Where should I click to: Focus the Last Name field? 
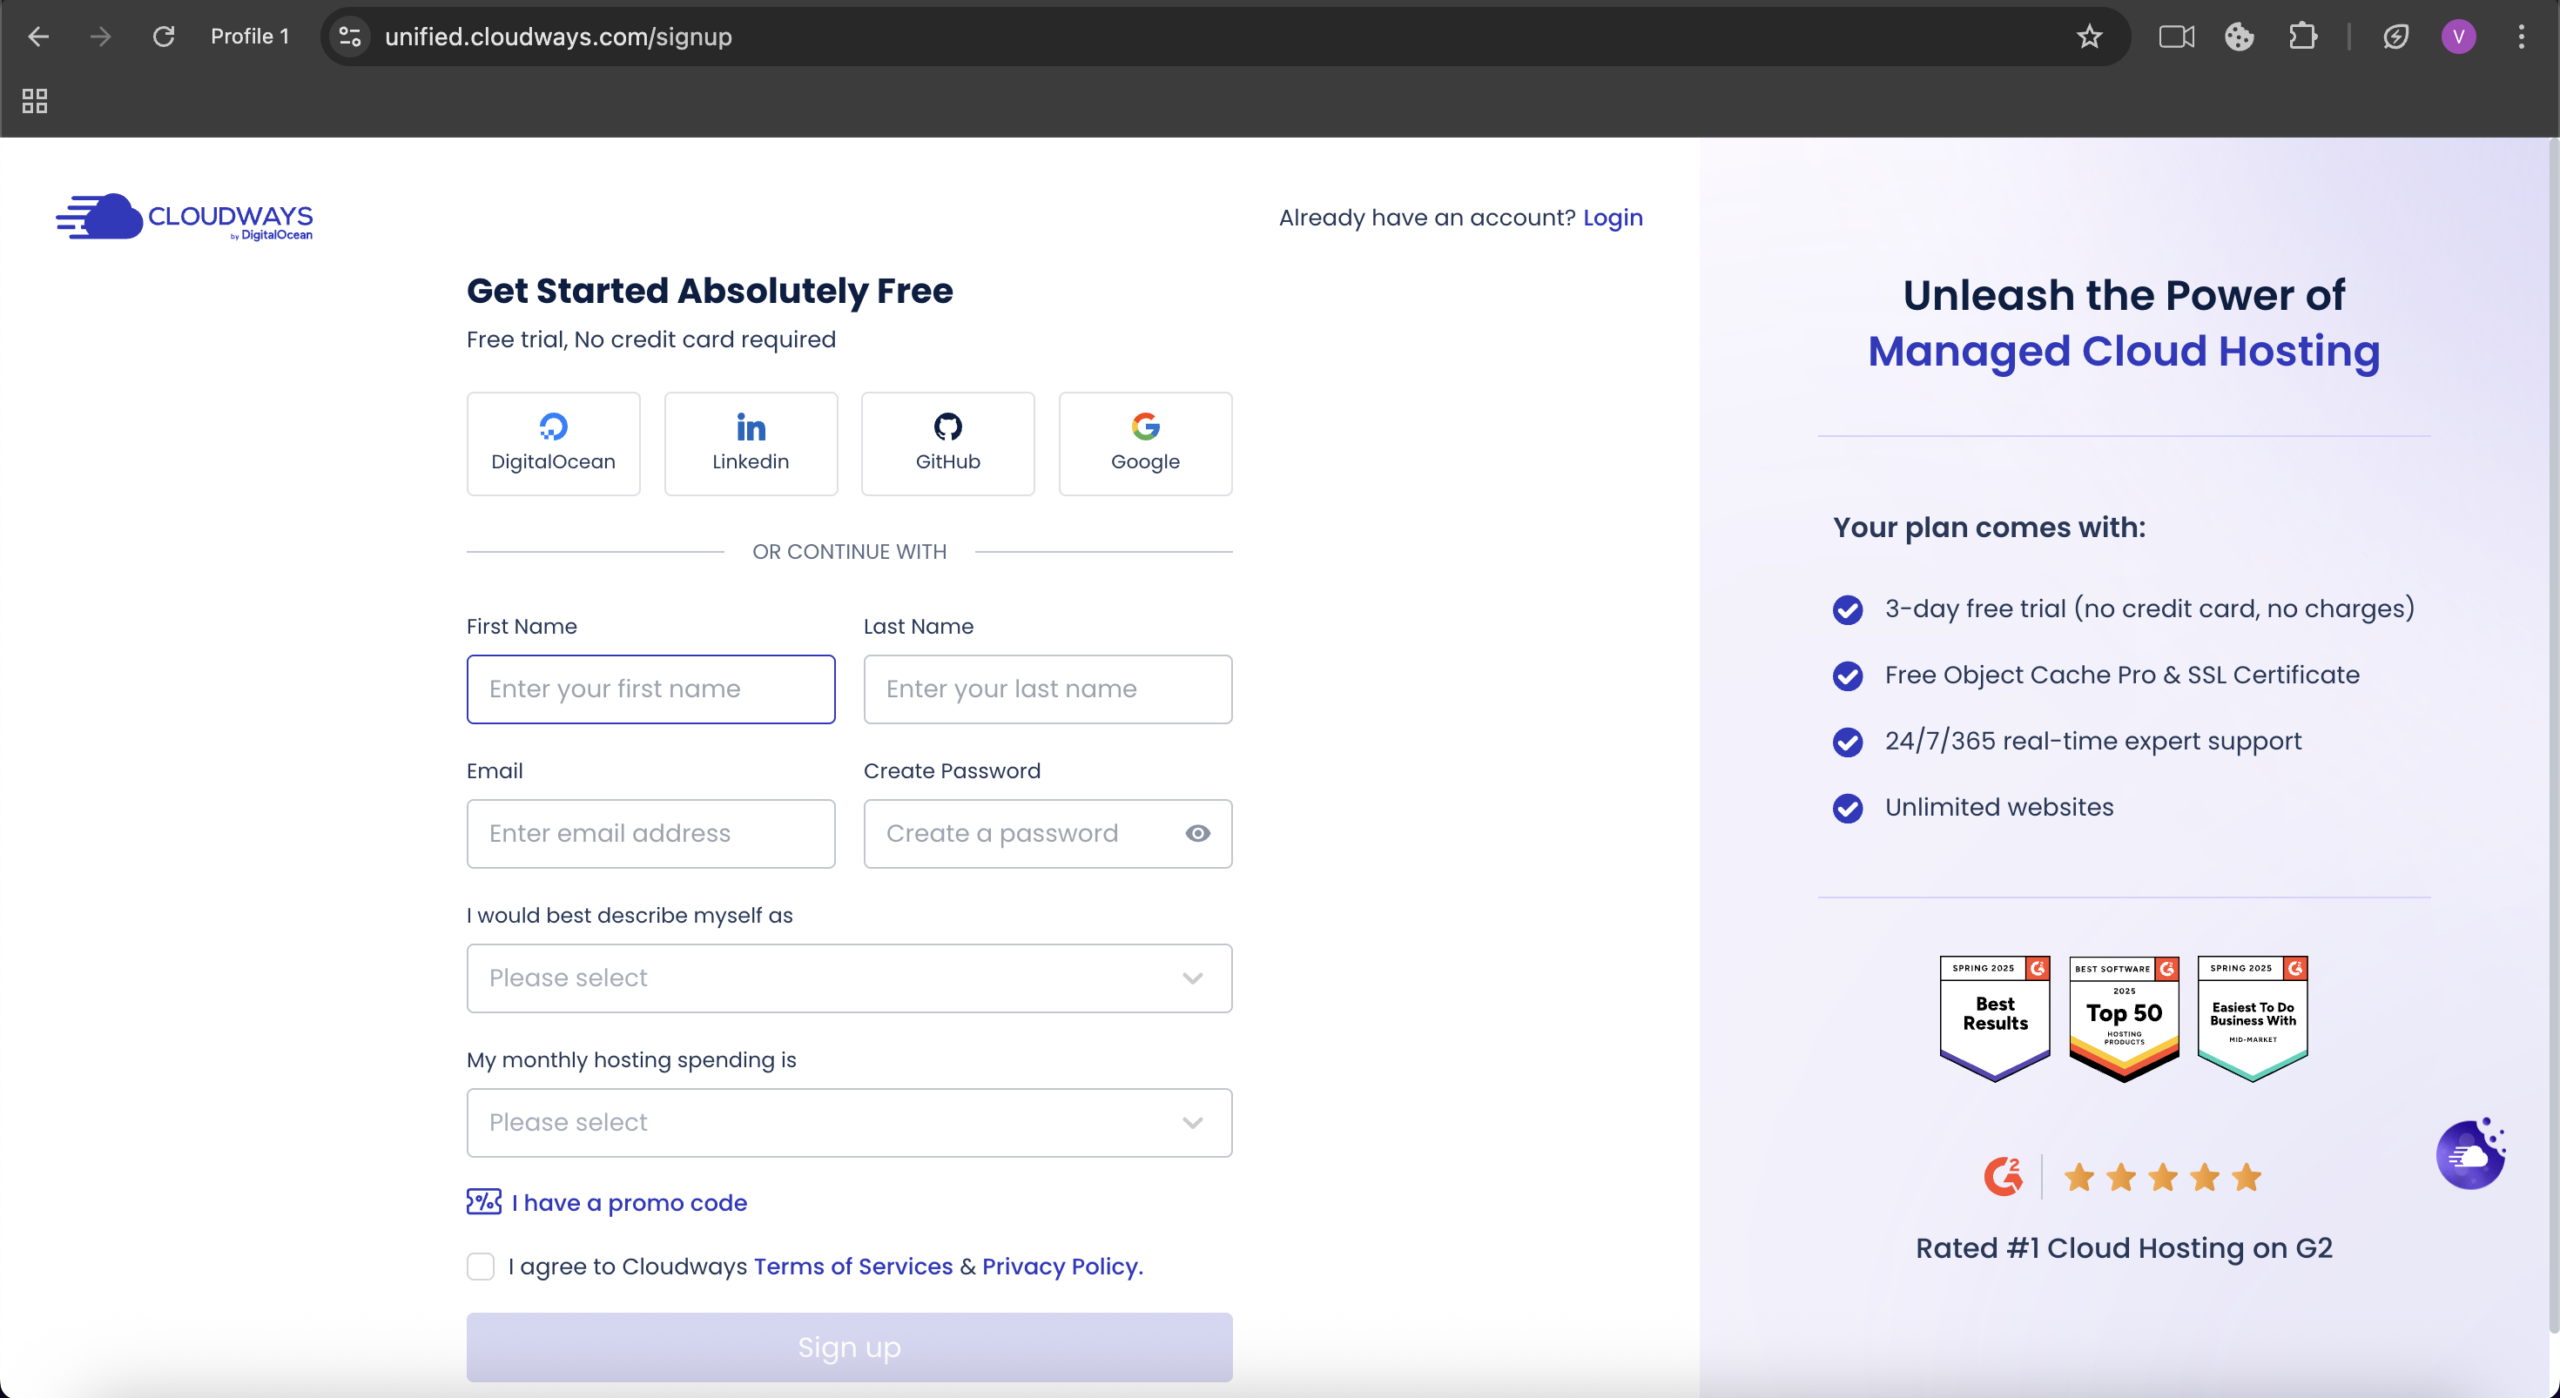point(1047,689)
